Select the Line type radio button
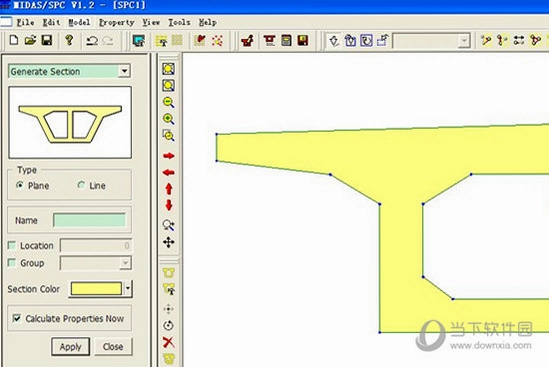 point(81,185)
